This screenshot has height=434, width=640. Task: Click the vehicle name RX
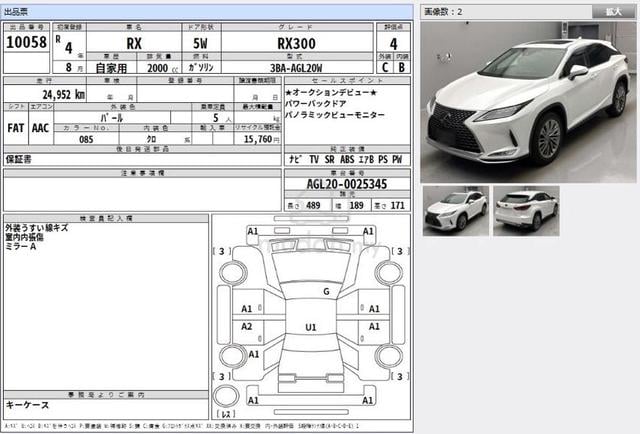point(134,44)
